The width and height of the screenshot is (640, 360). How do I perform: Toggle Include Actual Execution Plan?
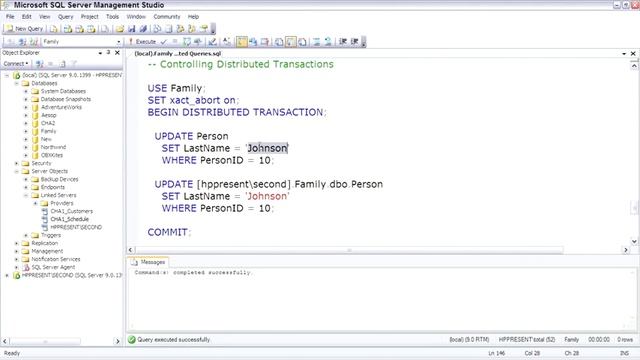click(242, 42)
